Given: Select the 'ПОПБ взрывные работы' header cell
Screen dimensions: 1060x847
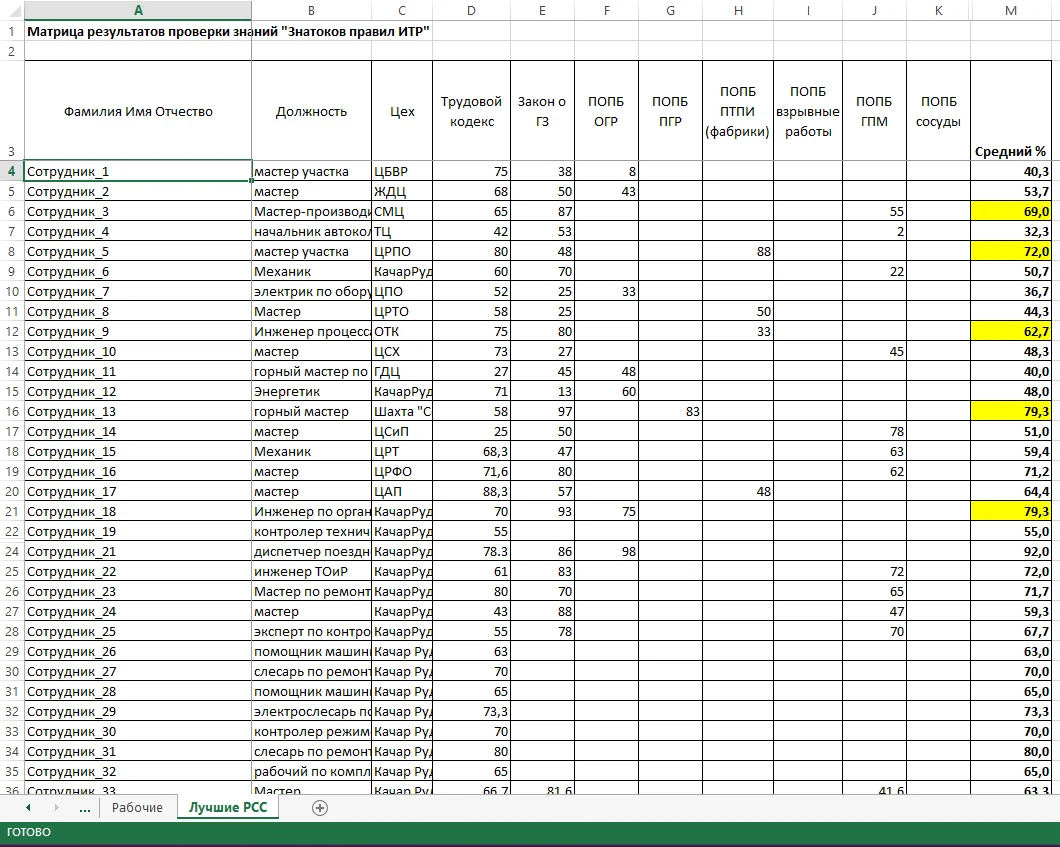Looking at the screenshot, I should [x=808, y=111].
